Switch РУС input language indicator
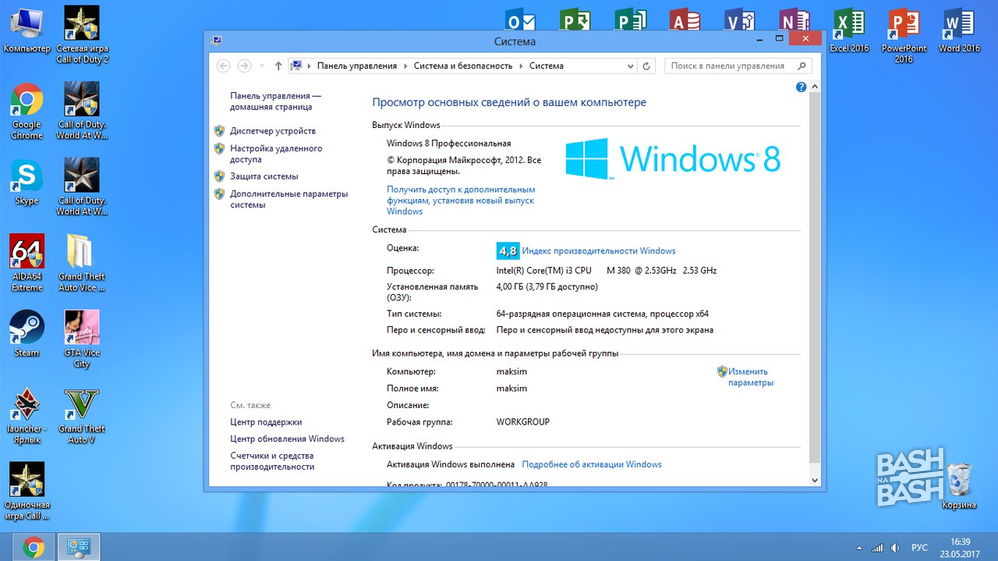Viewport: 998px width, 561px height. point(919,548)
